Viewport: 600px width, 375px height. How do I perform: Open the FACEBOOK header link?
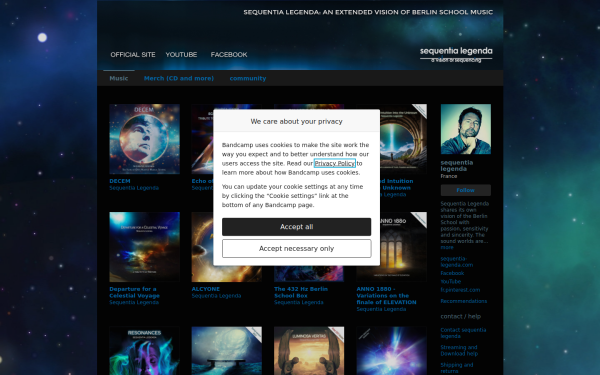pyautogui.click(x=229, y=55)
